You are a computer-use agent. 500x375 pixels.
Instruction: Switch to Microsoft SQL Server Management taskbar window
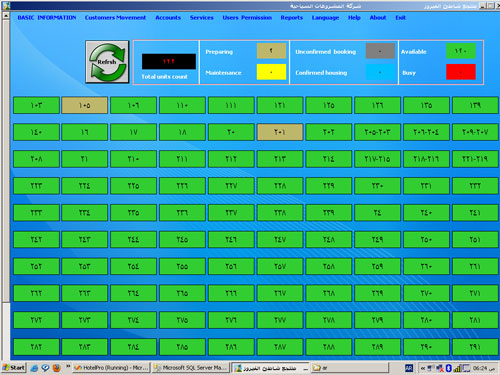coord(190,368)
